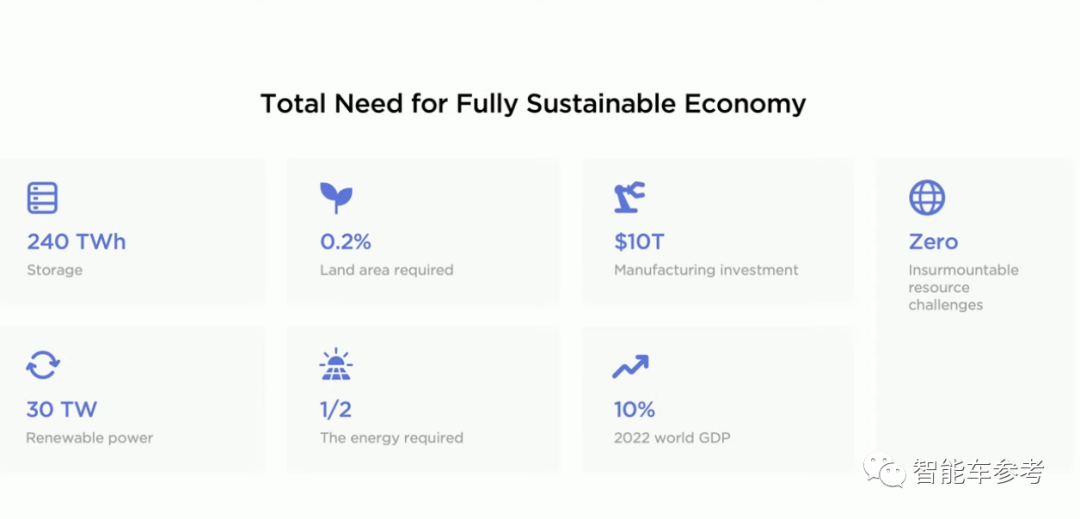Click the upward trending arrow icon
The image size is (1080, 519).
[630, 366]
